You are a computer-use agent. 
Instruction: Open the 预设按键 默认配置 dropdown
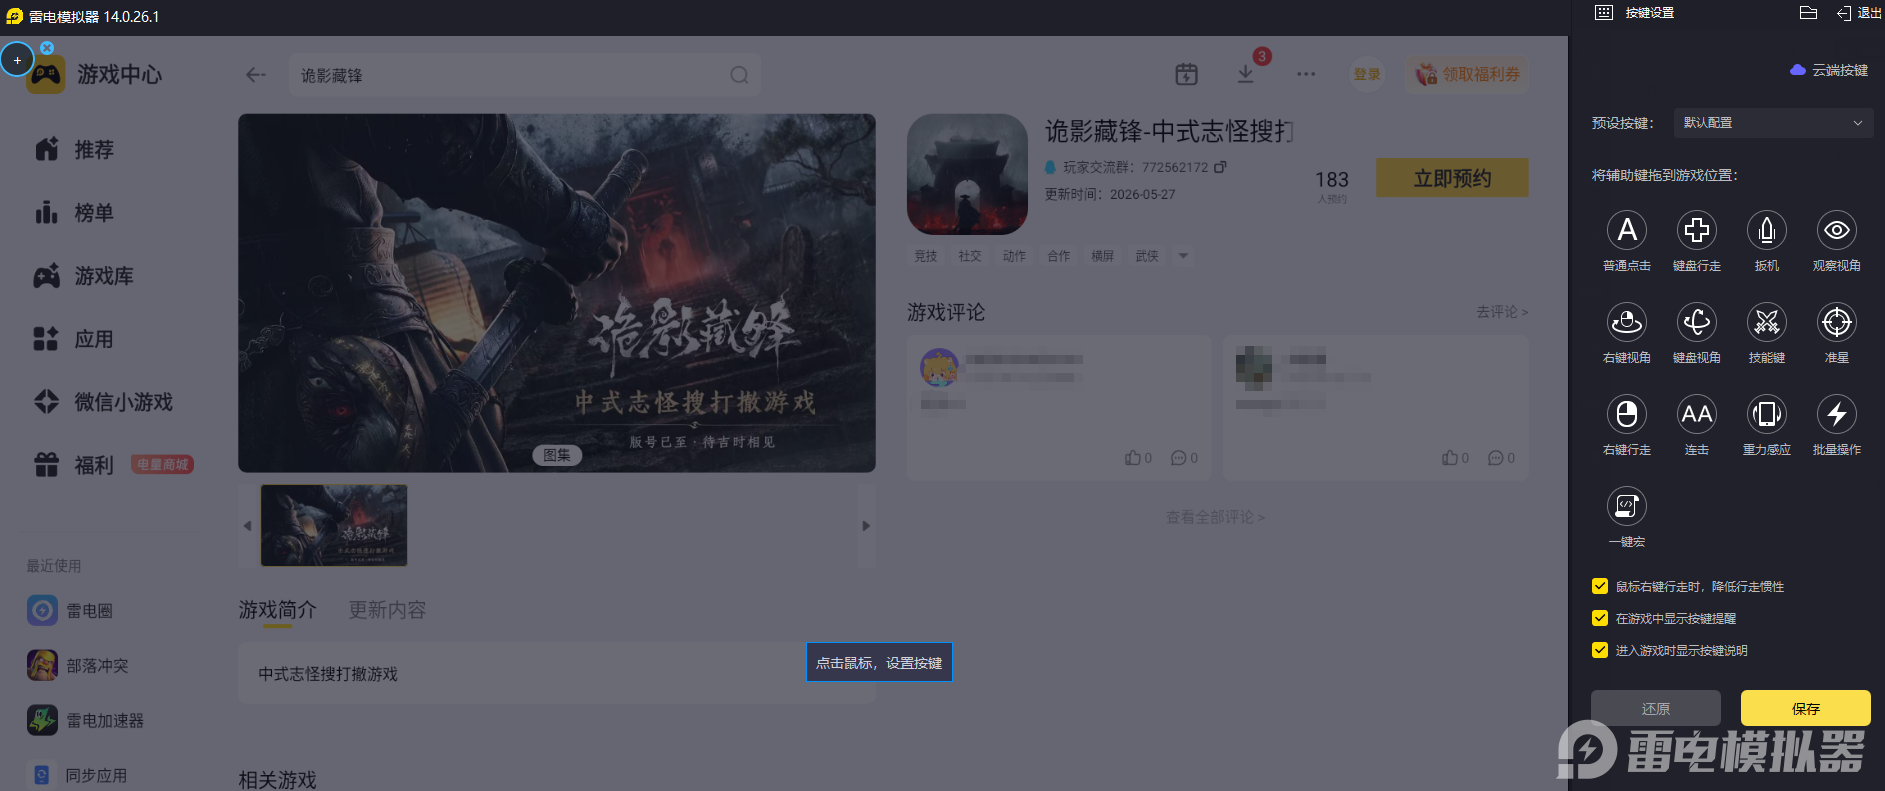(x=1772, y=123)
